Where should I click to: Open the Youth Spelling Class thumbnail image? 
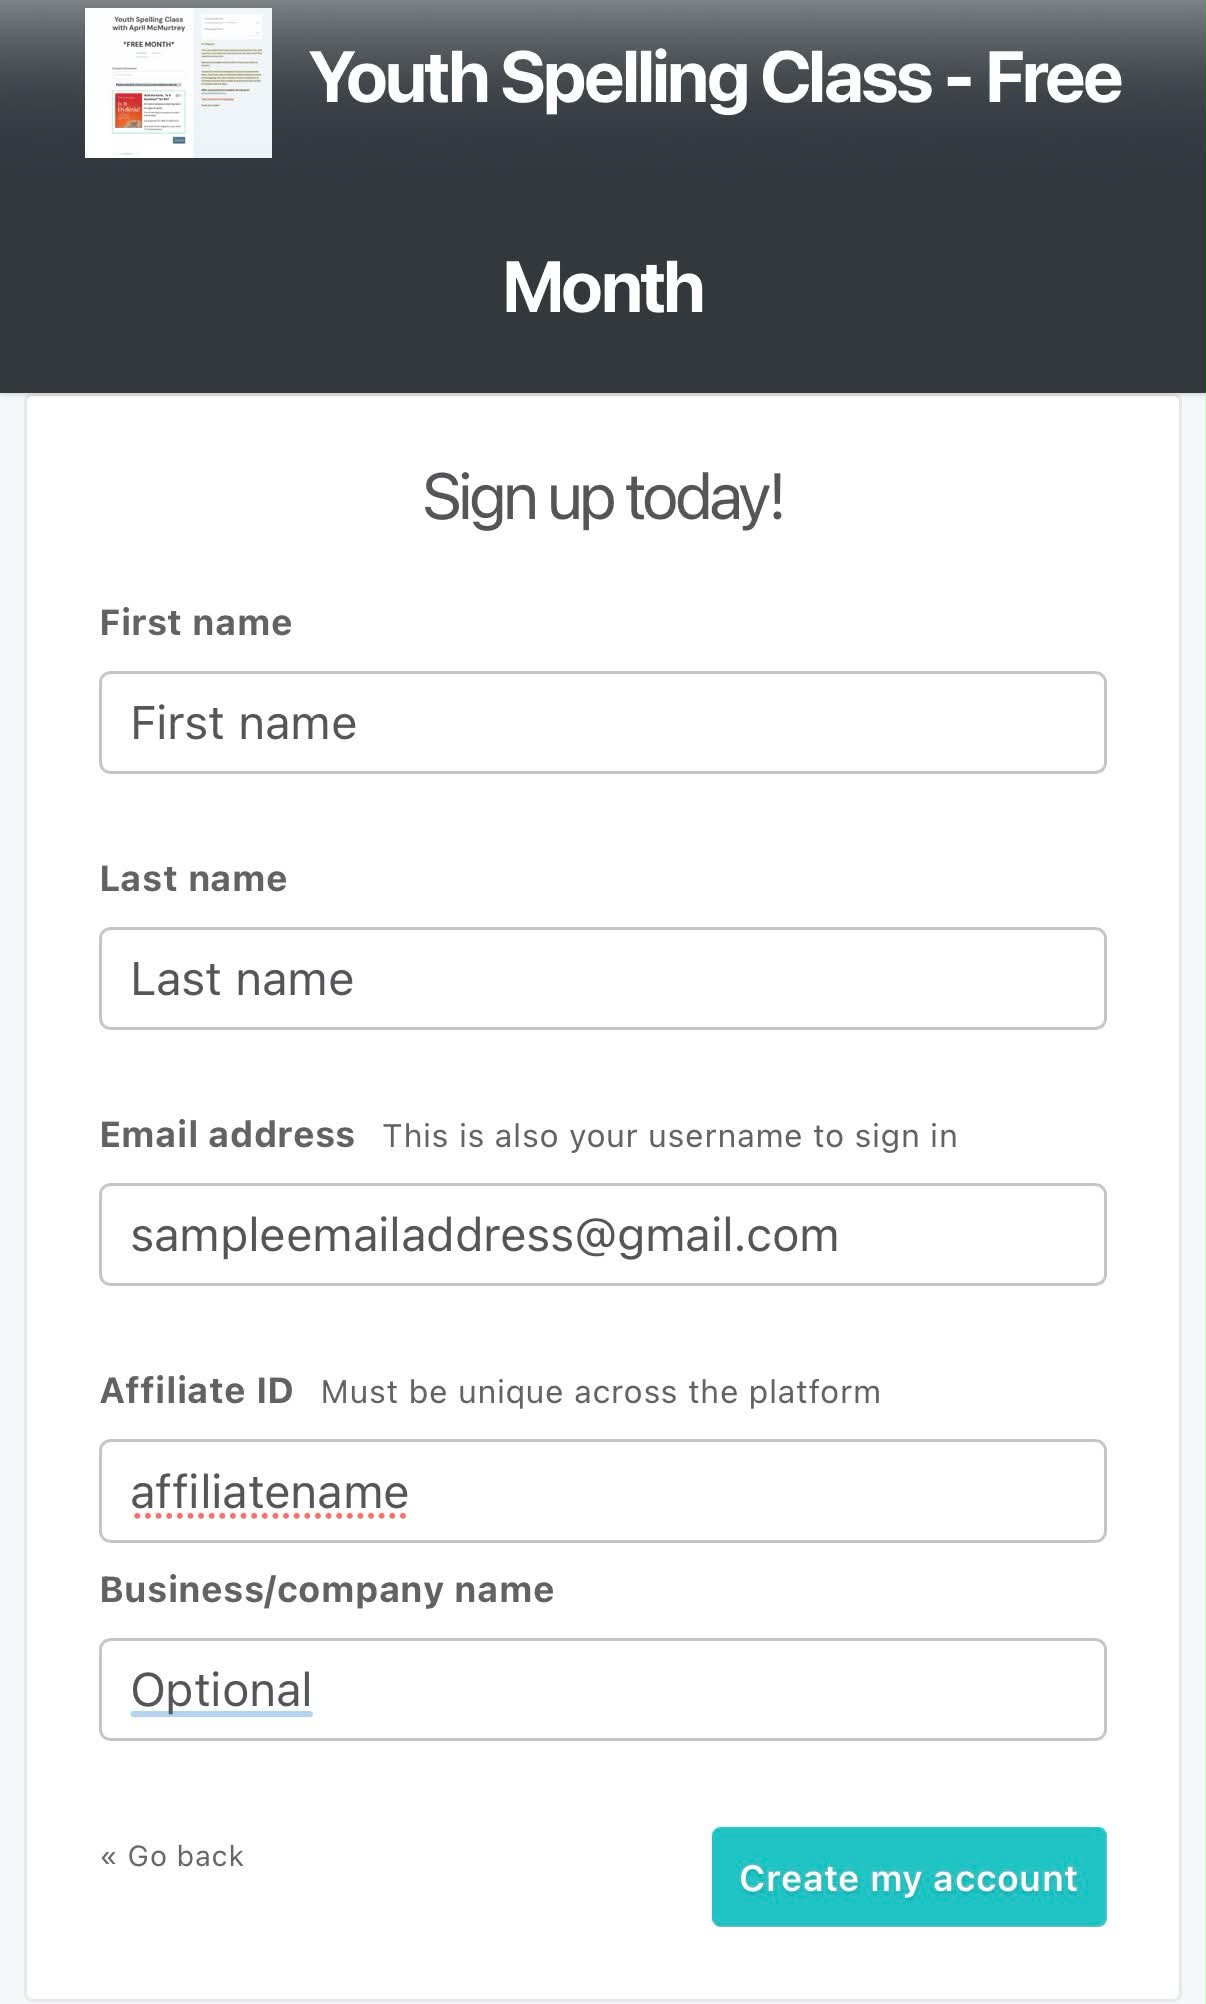point(178,83)
